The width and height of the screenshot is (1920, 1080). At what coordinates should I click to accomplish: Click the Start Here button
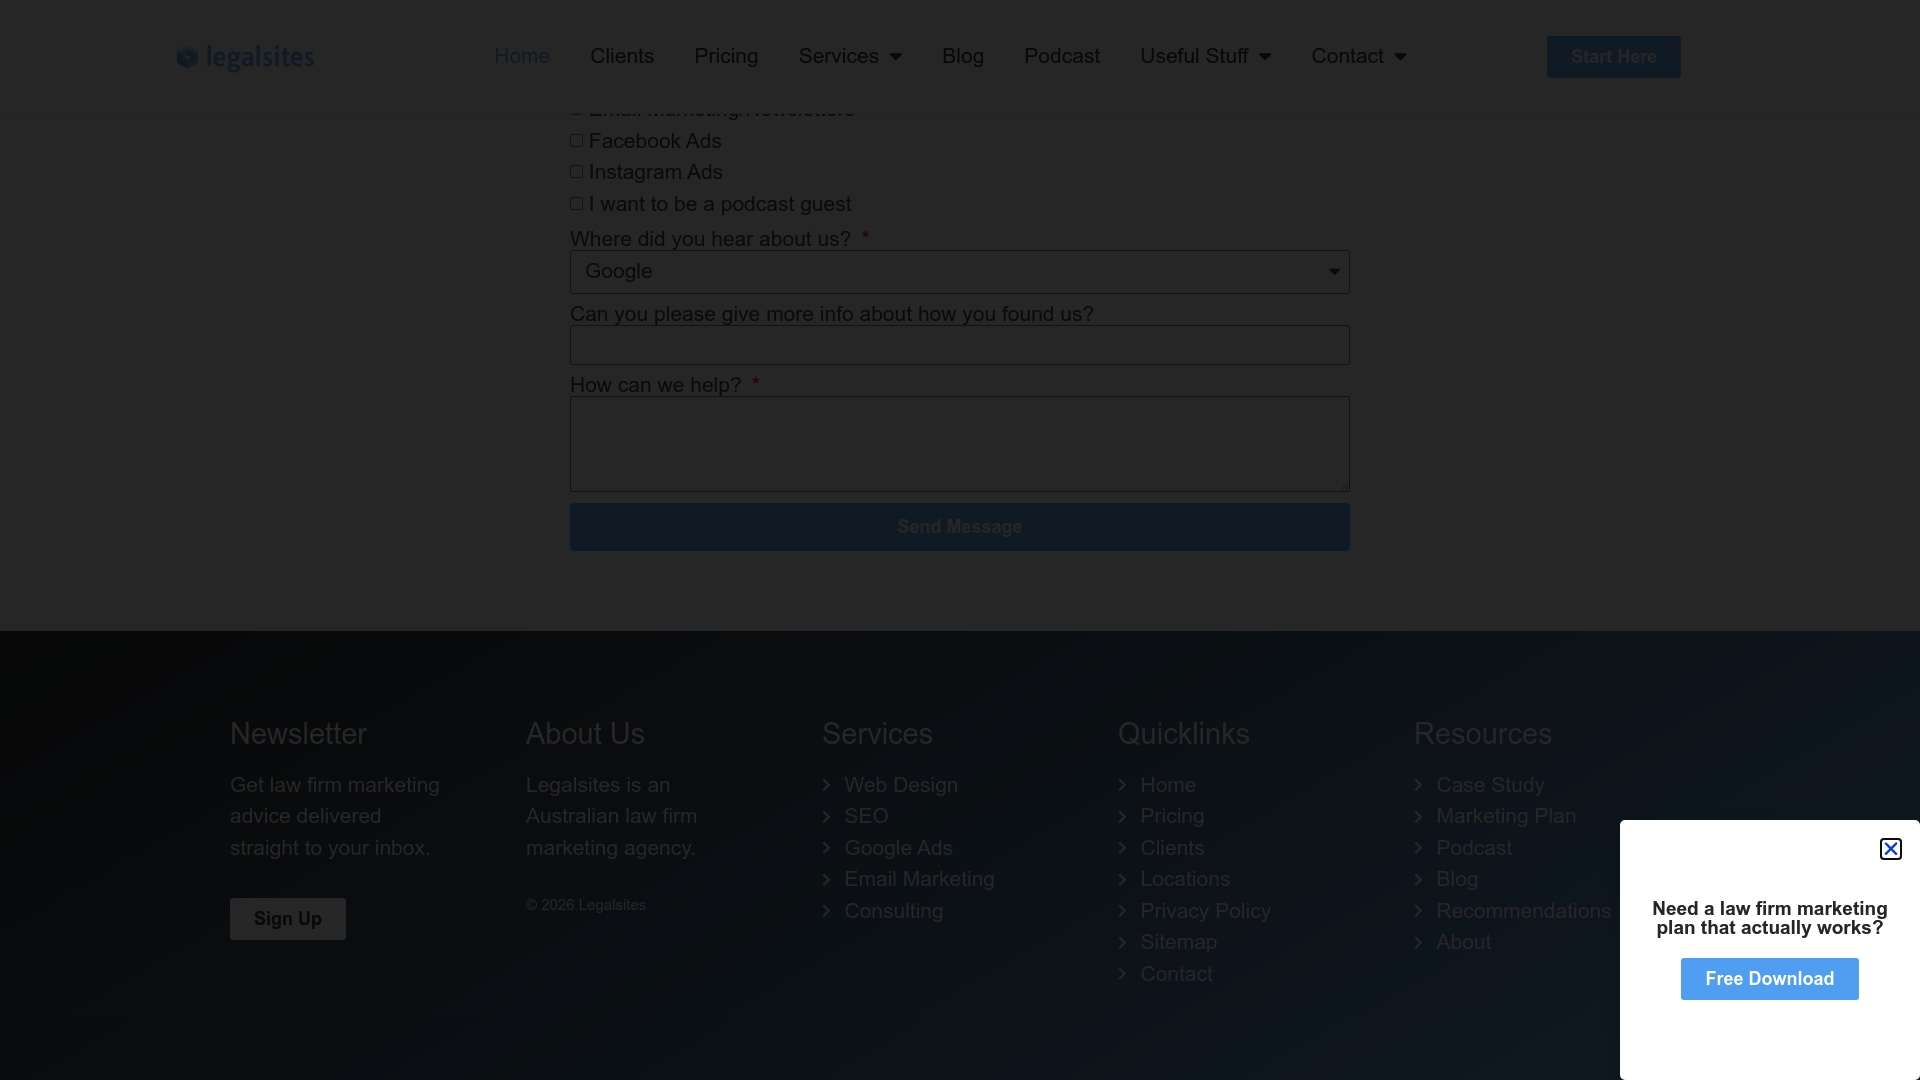click(x=1613, y=57)
